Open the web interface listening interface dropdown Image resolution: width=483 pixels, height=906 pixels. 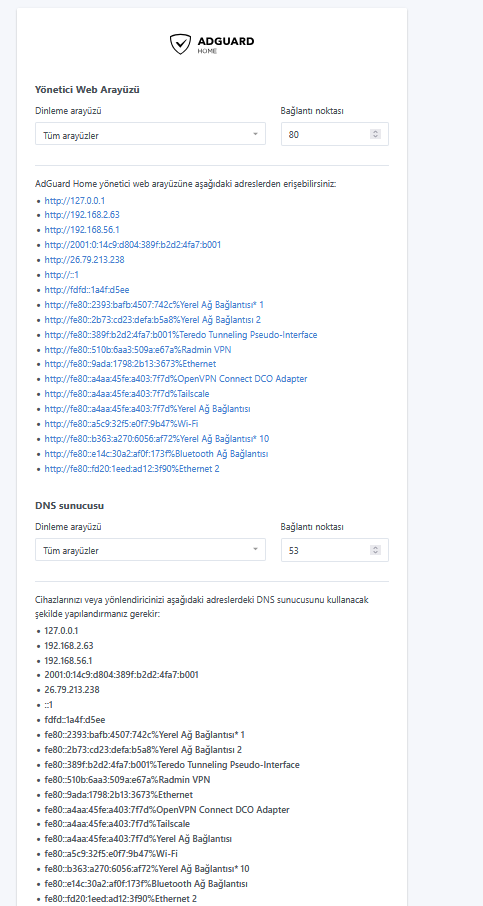coord(150,133)
